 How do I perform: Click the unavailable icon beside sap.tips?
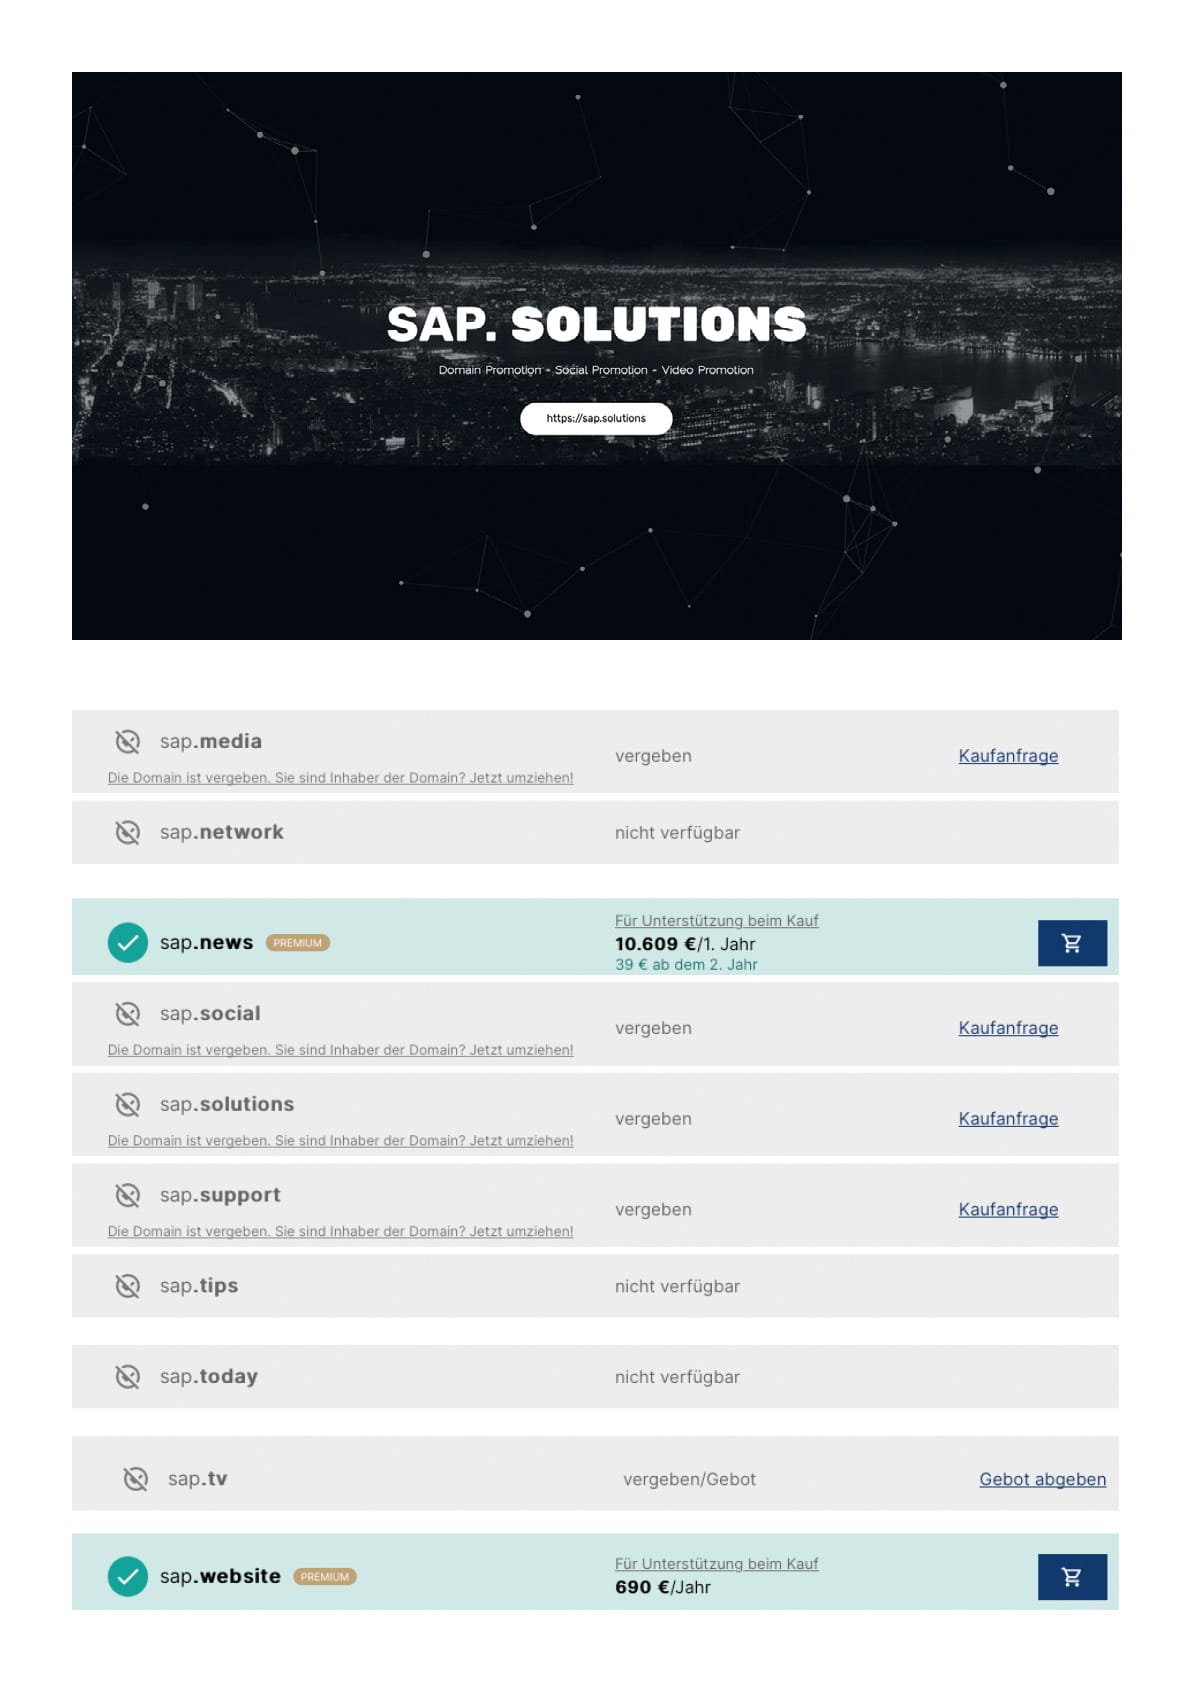pos(127,1286)
